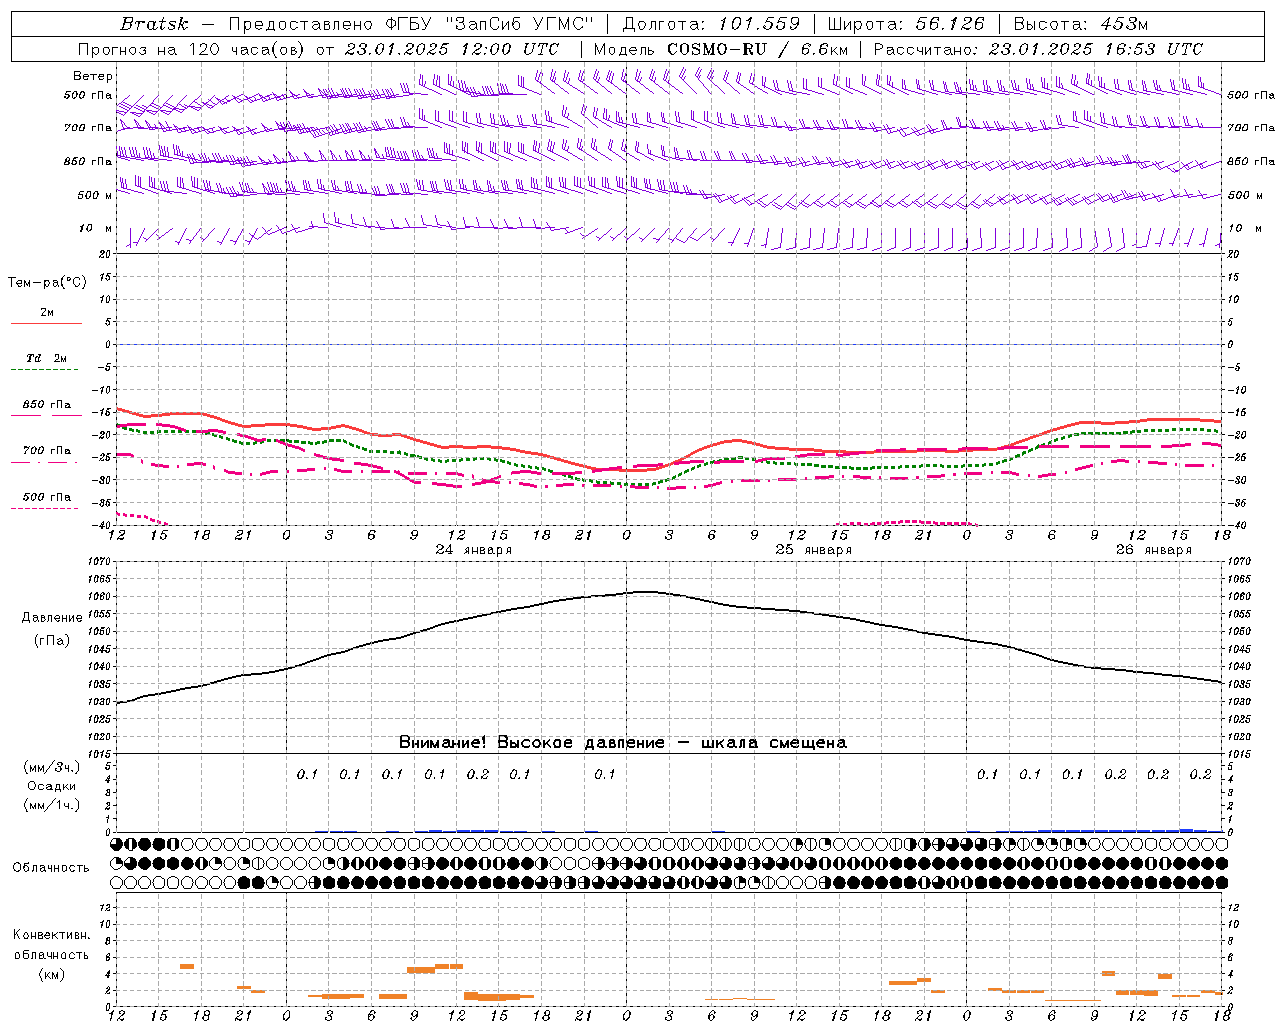Click the Долгота: 101.559 value
The height and width of the screenshot is (1024, 1280).
(711, 24)
